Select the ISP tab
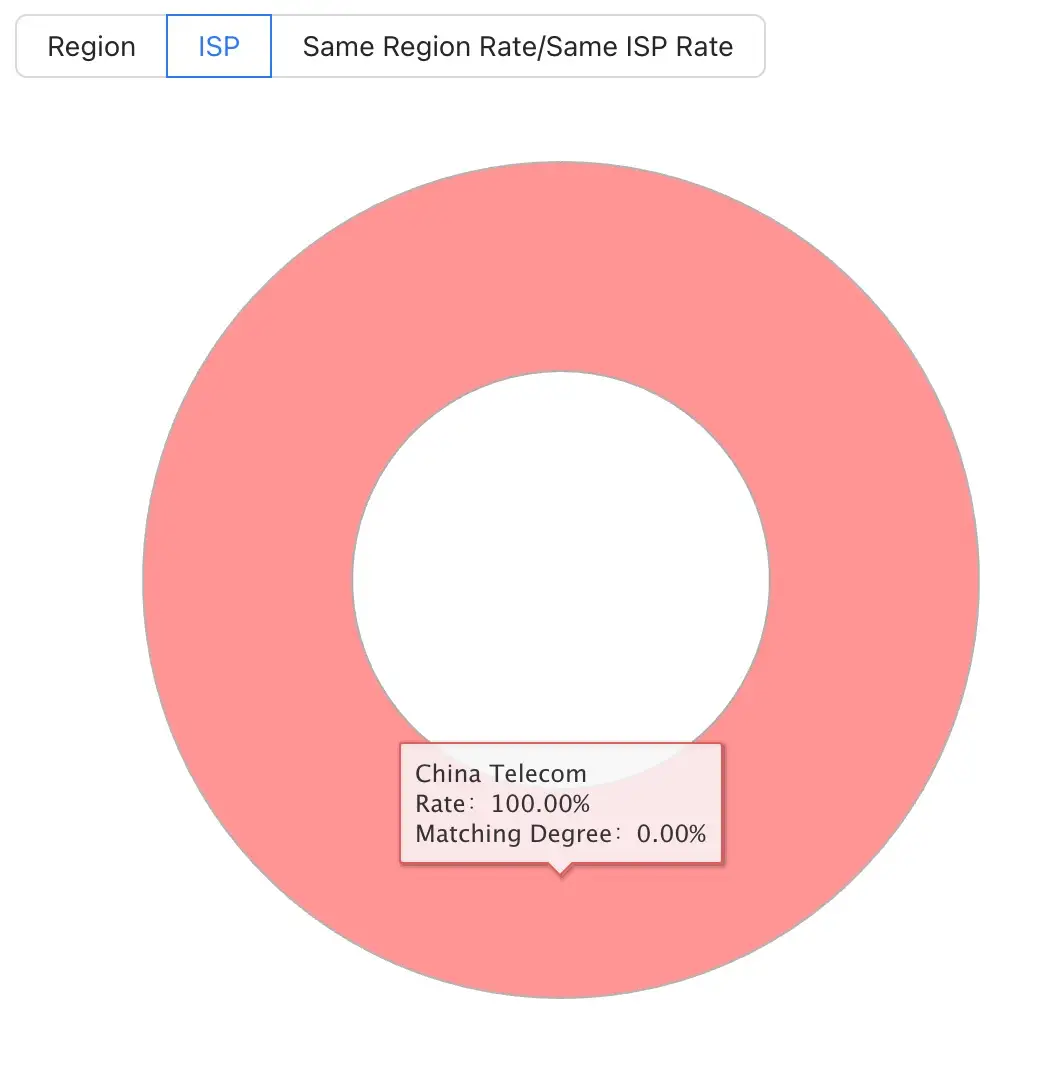The image size is (1062, 1074). click(218, 47)
